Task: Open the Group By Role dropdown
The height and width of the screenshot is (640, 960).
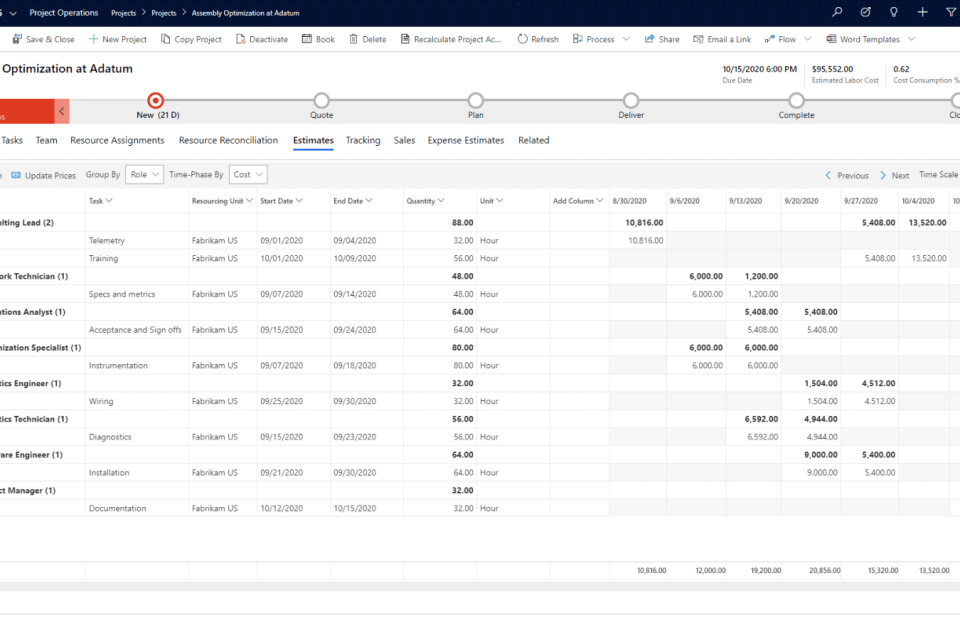Action: [145, 175]
